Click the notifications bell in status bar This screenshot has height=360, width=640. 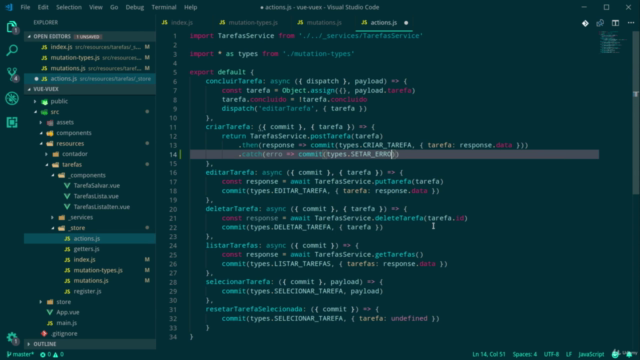(629, 354)
